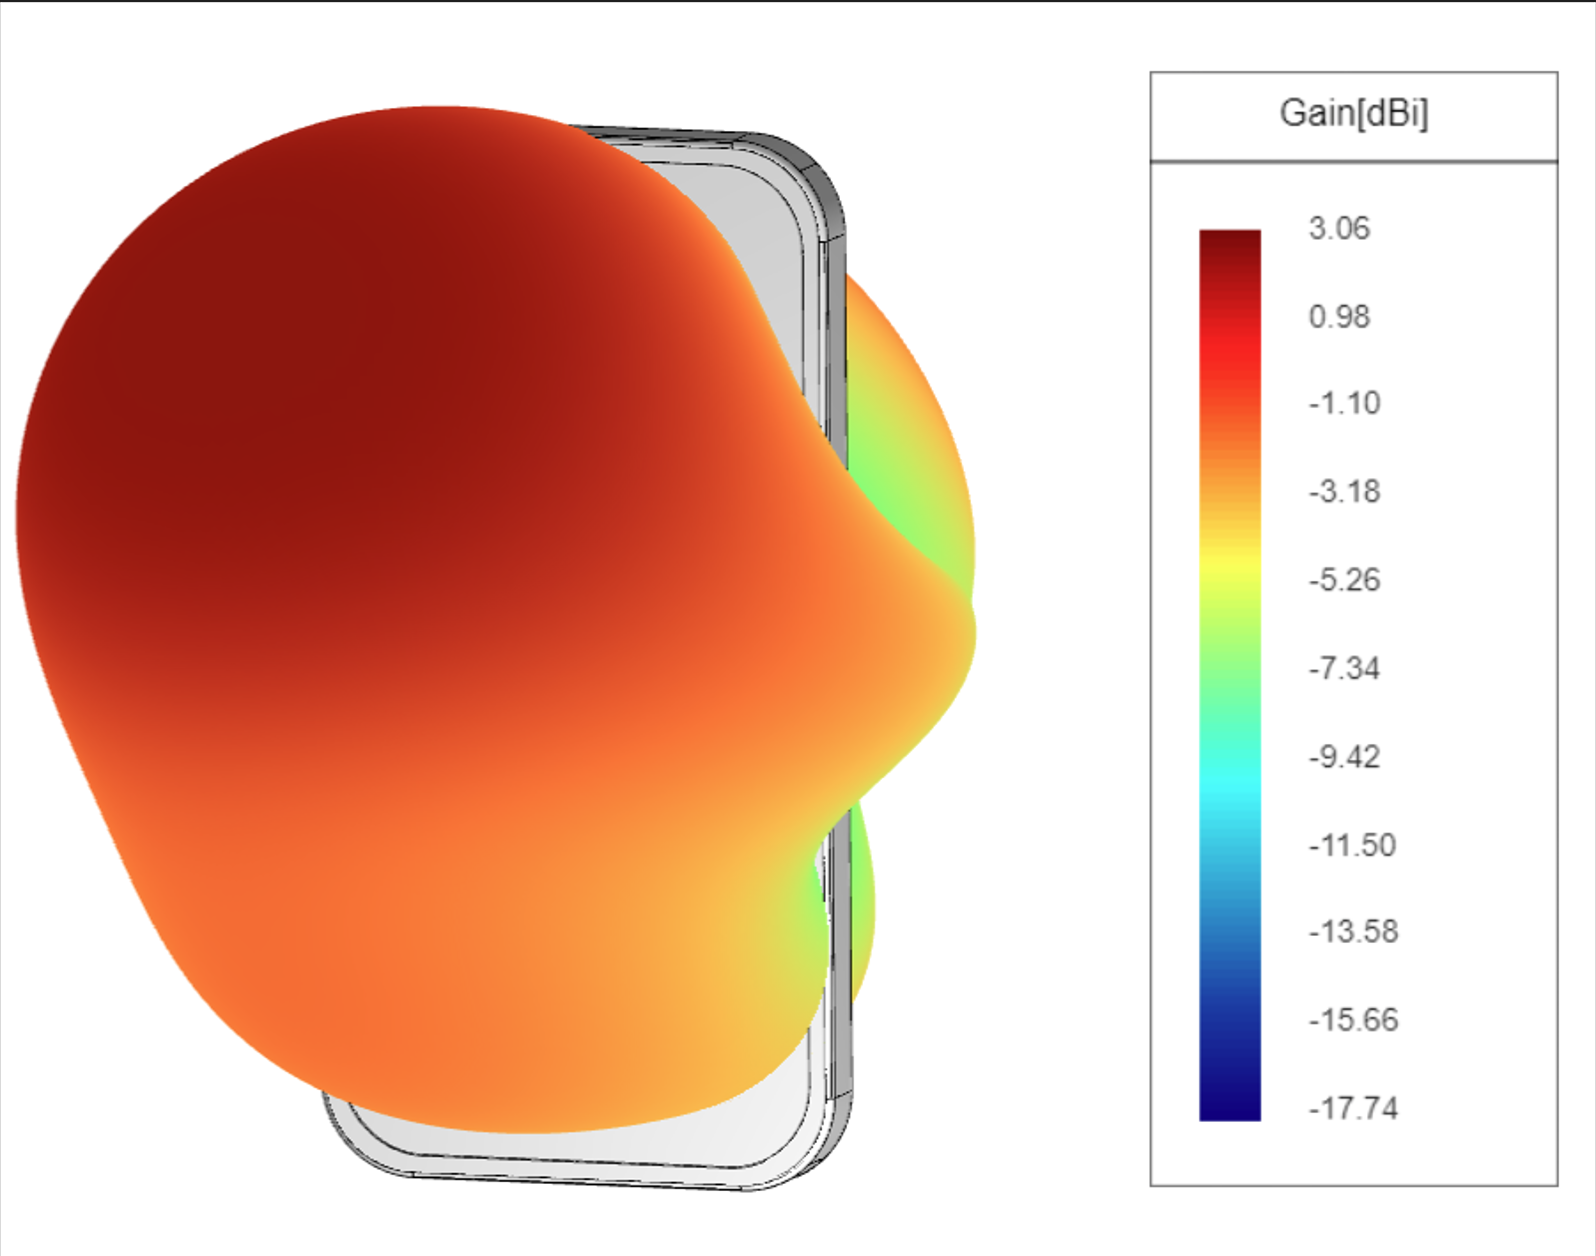Click dark red top of color bar
The image size is (1596, 1256).
[x=1229, y=245]
